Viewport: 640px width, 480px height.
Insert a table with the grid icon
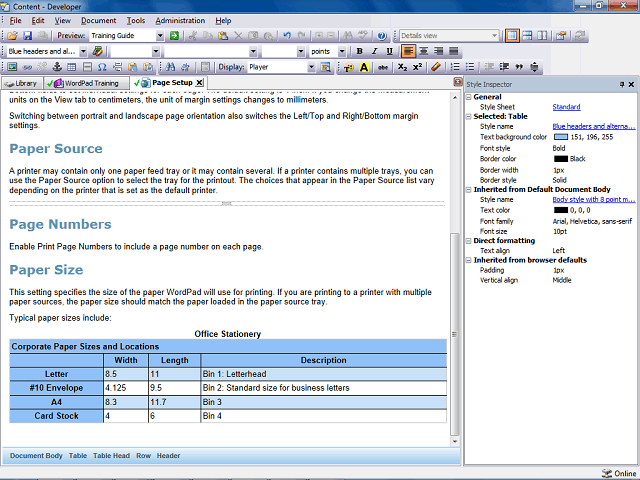pyautogui.click(x=72, y=67)
